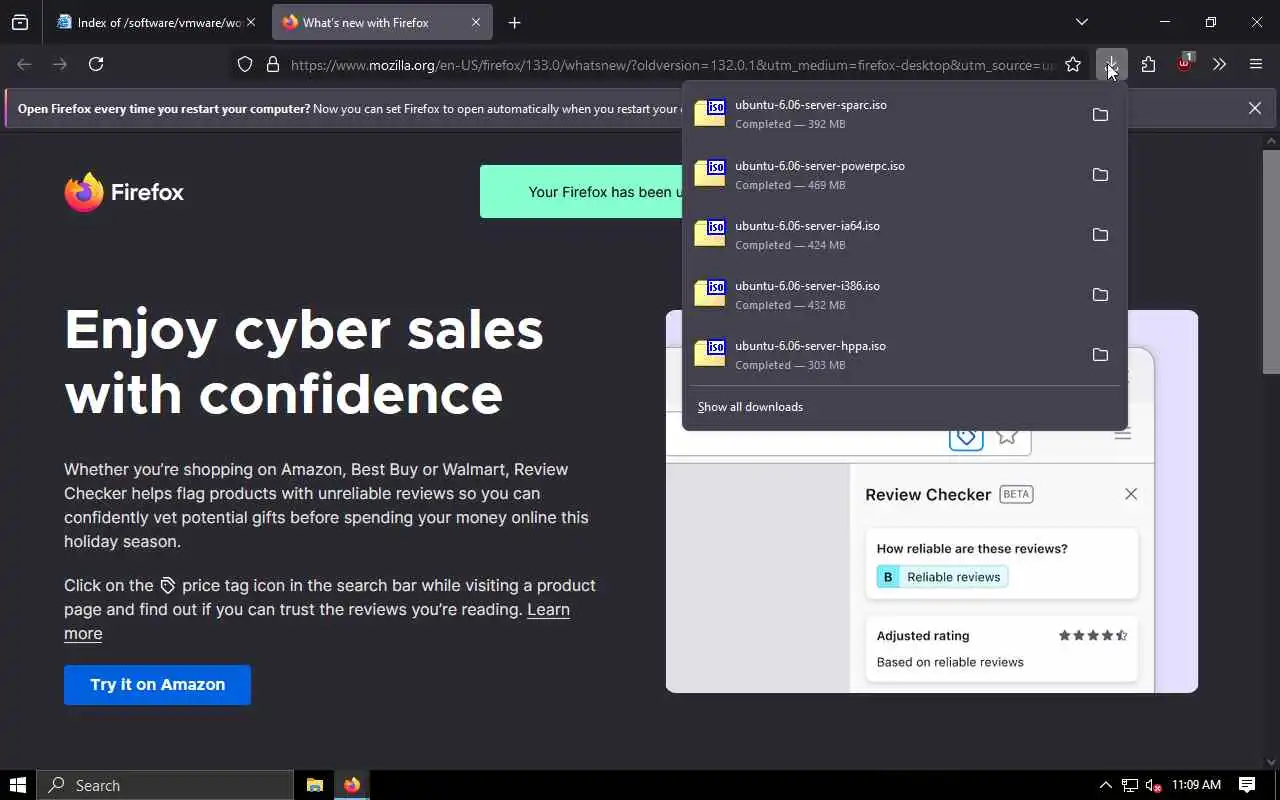Screen dimensions: 1280x800
Task: Open the Extensions puzzle icon
Action: 1148,64
